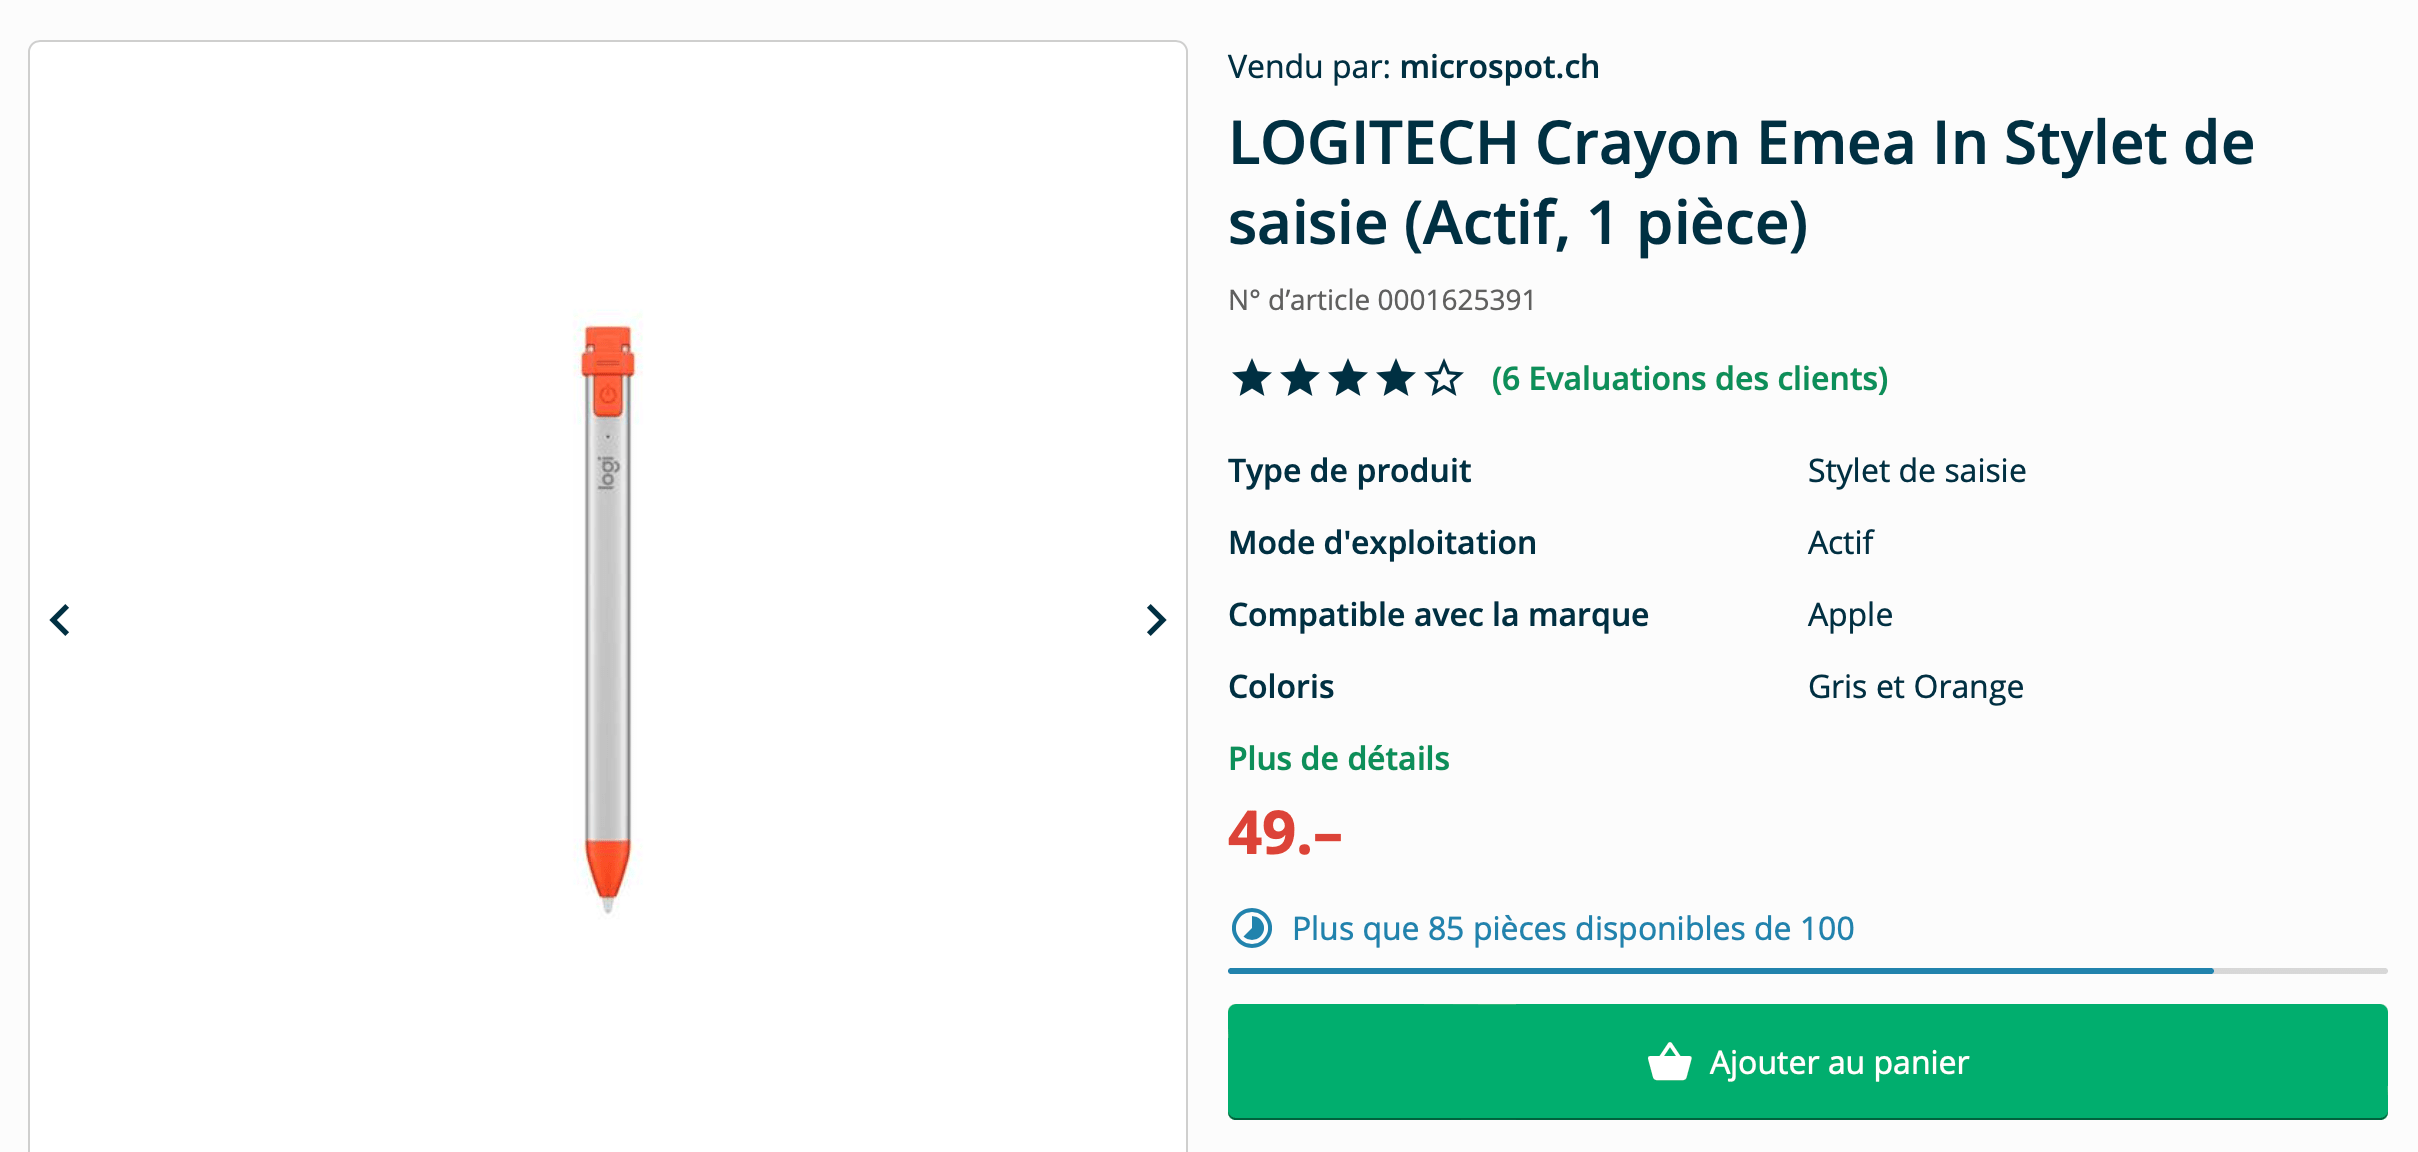The height and width of the screenshot is (1152, 2418).
Task: Click the third filled rating star
Action: (x=1347, y=380)
